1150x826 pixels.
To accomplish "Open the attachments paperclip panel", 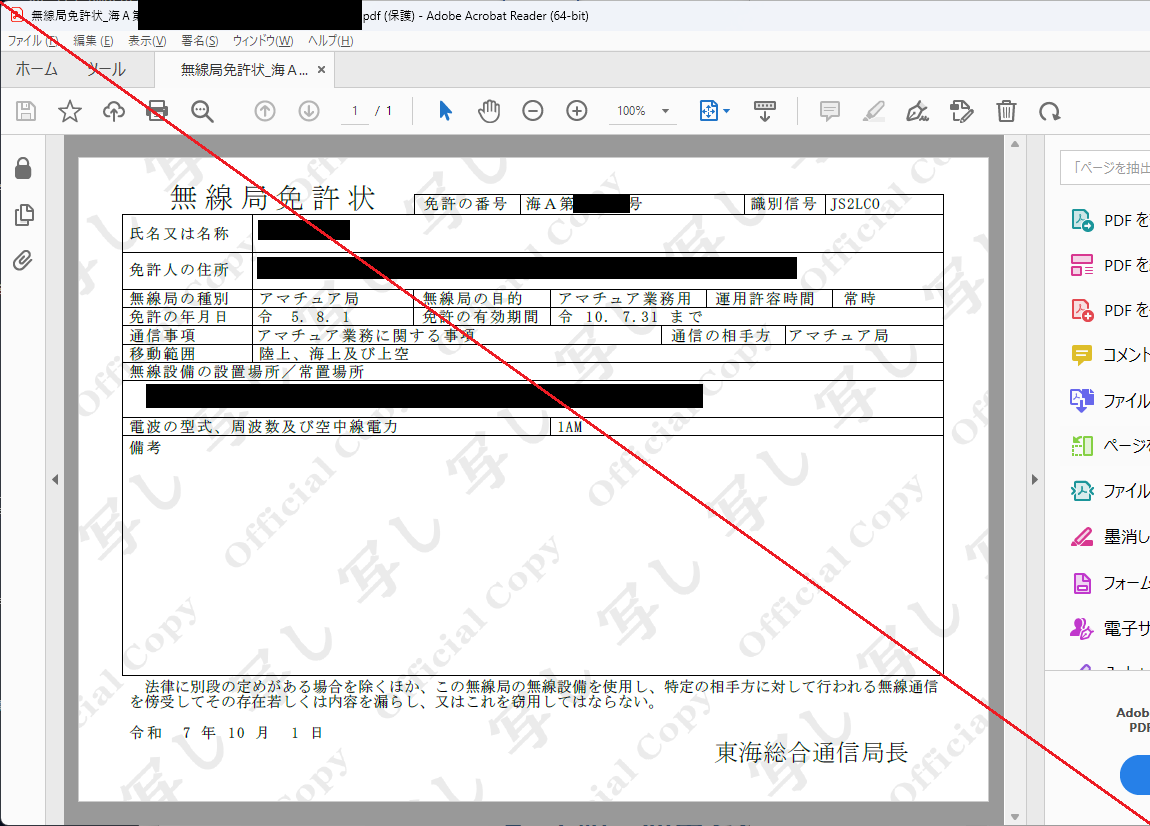I will [24, 261].
